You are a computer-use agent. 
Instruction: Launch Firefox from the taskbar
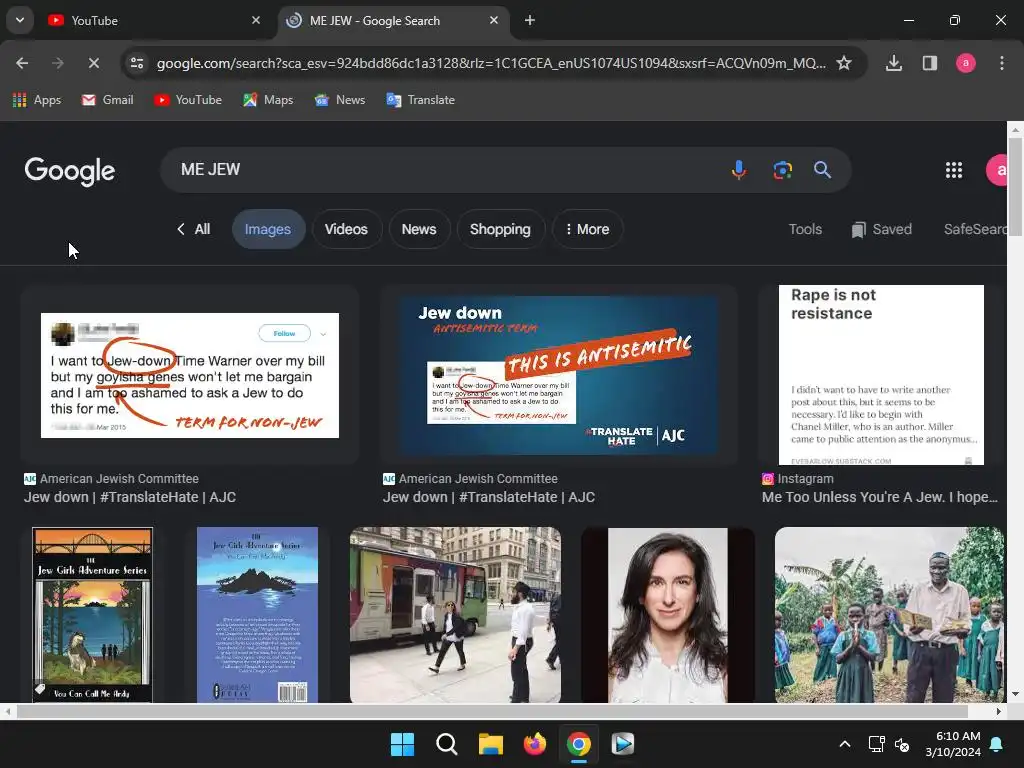coord(535,744)
